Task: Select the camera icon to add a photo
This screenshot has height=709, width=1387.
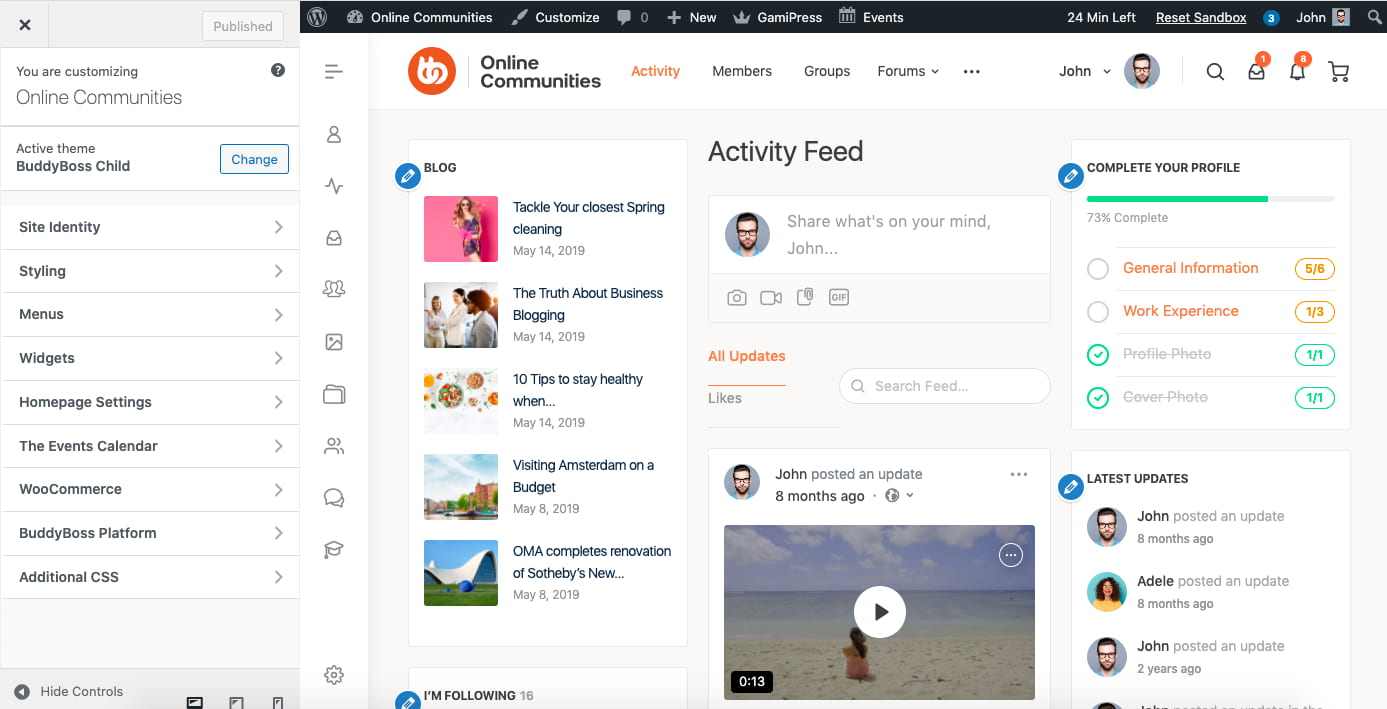Action: coord(737,296)
